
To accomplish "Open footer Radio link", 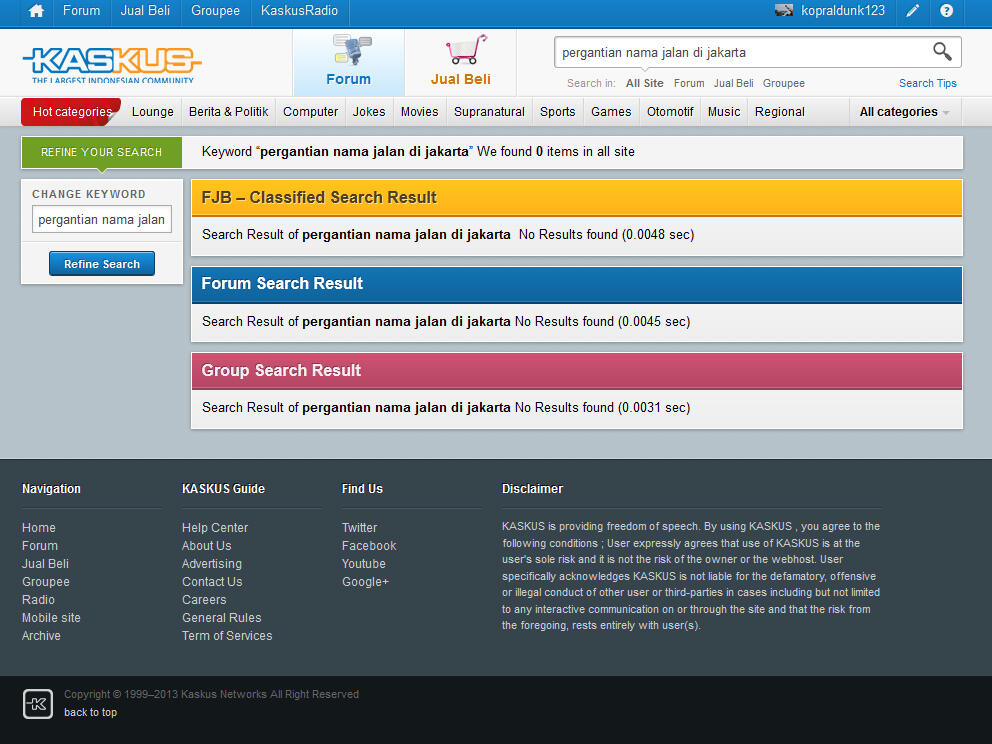I will tap(38, 600).
